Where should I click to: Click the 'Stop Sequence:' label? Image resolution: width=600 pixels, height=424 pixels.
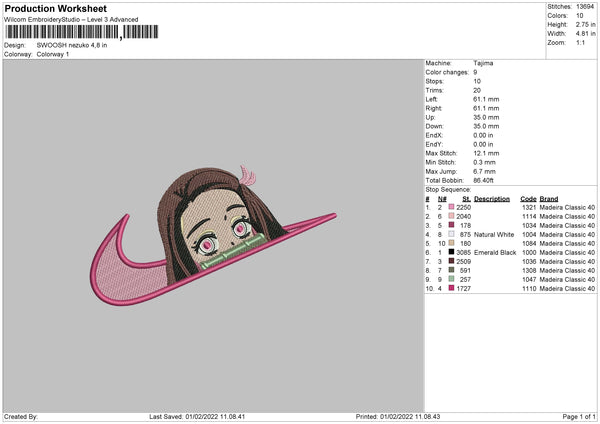[x=448, y=189]
